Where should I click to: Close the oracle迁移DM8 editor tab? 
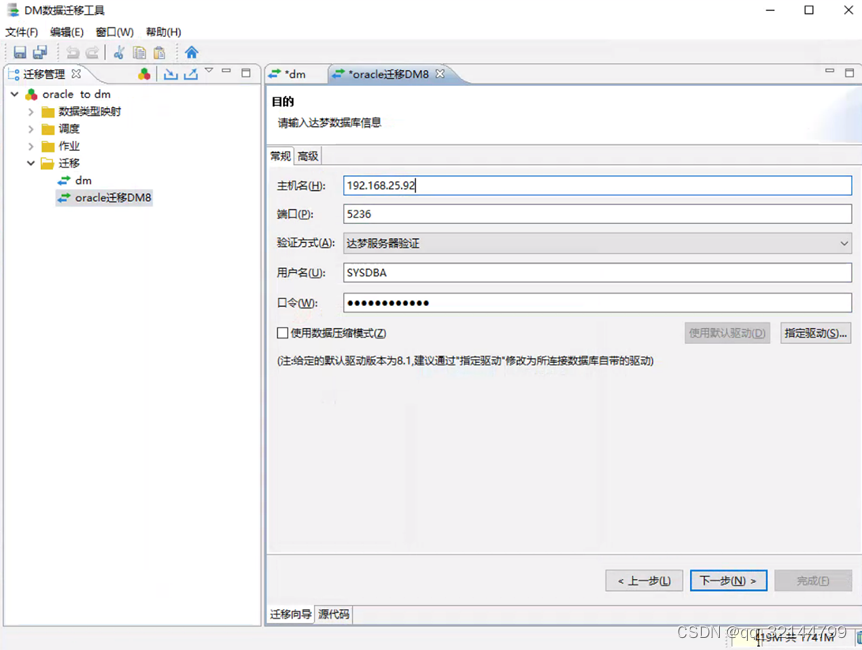point(440,74)
